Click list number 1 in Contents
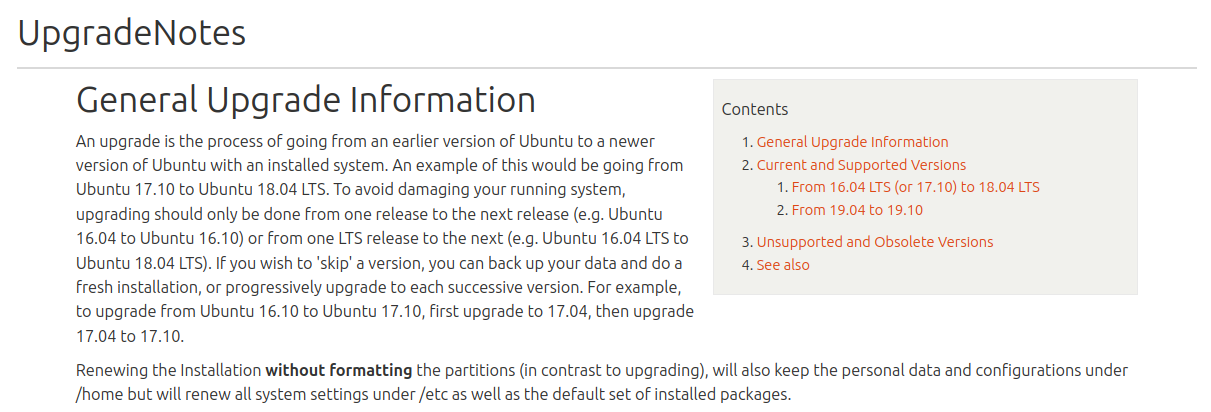The height and width of the screenshot is (412, 1211). tap(747, 142)
